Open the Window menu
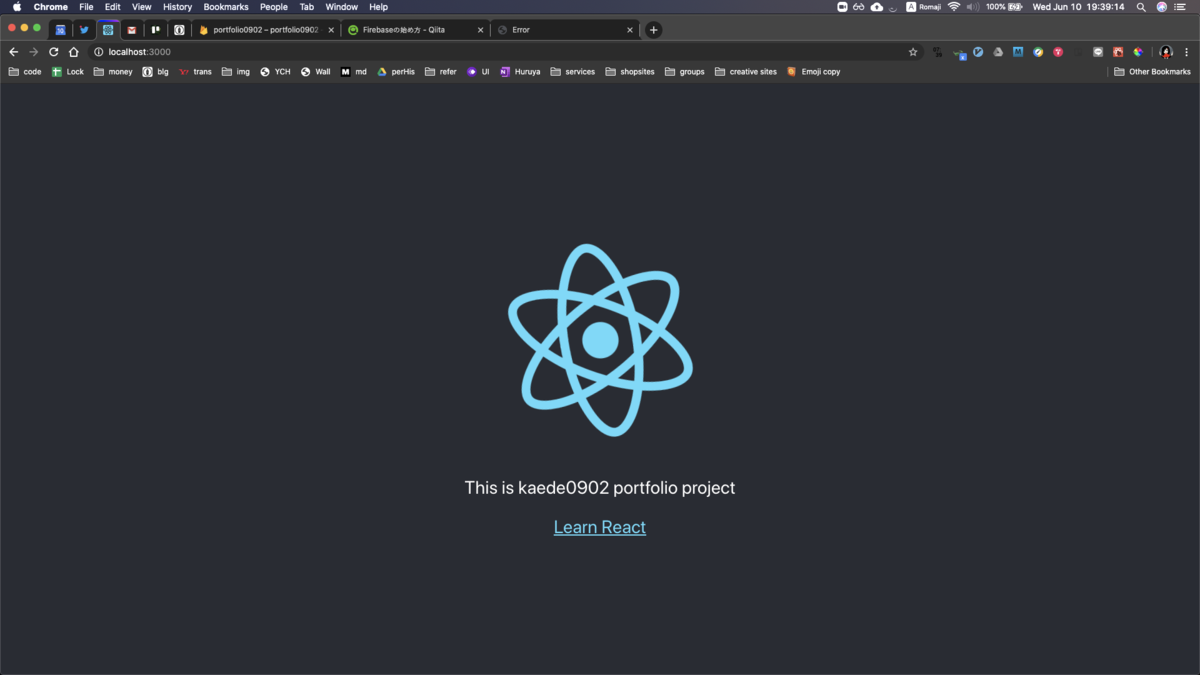The width and height of the screenshot is (1200, 675). coord(341,7)
